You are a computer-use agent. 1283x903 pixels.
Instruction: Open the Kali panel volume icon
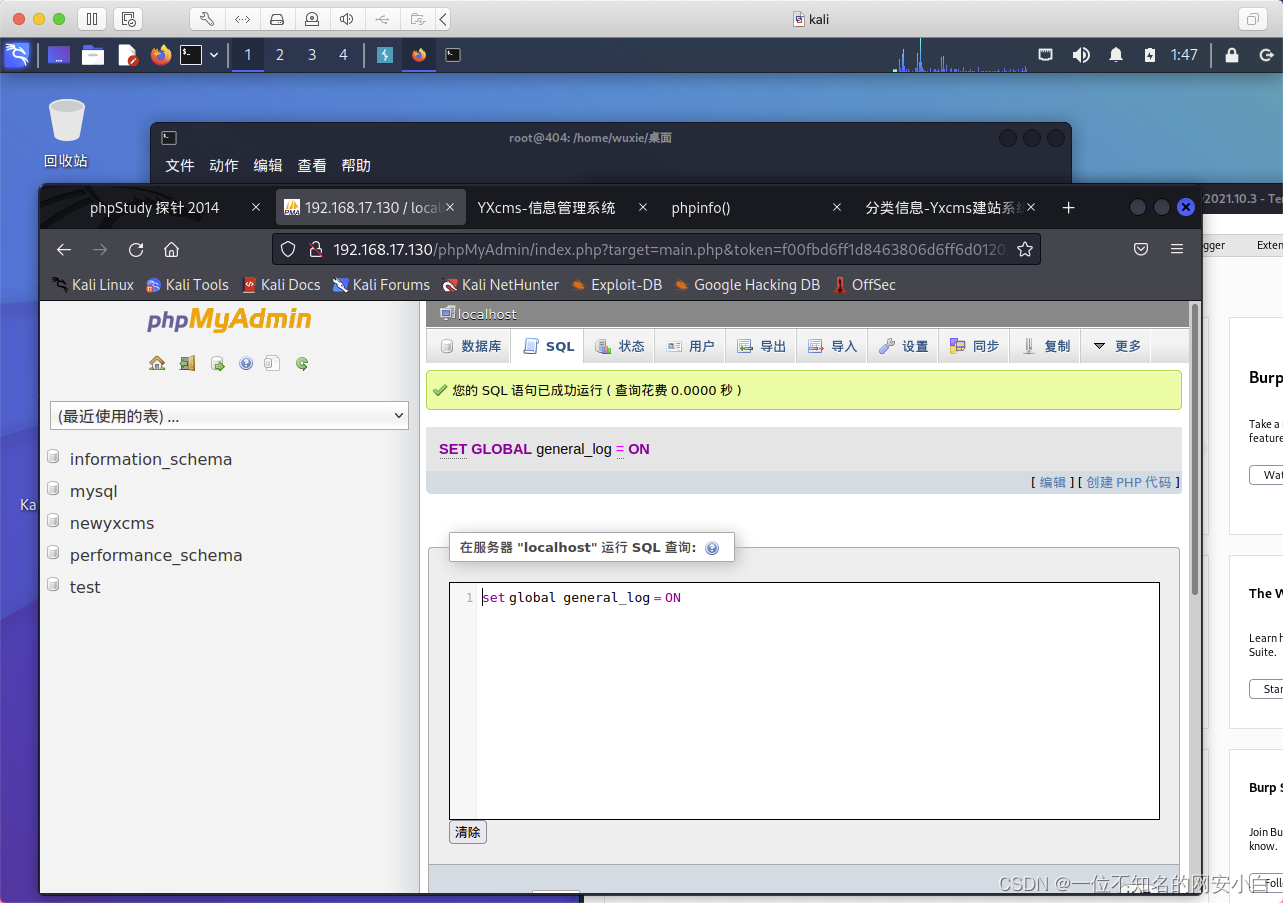1081,55
